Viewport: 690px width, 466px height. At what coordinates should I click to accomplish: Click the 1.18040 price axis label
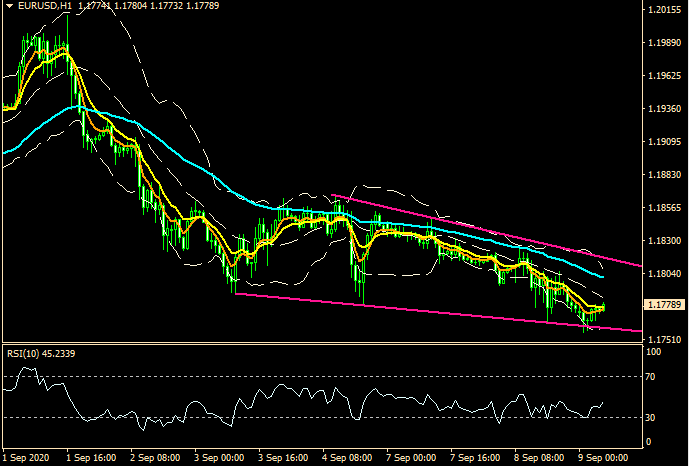(662, 274)
